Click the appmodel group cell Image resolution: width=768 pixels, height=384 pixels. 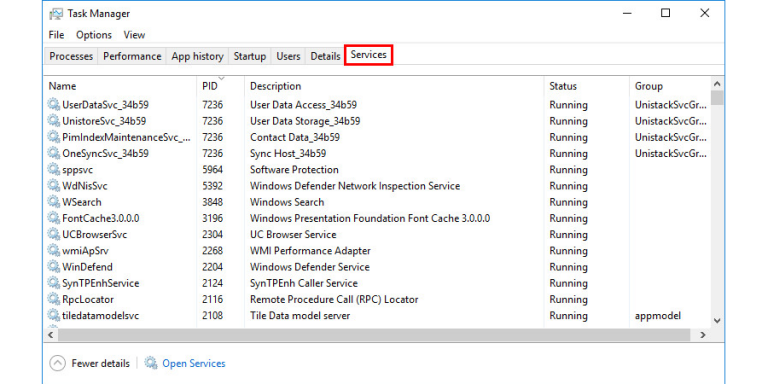tap(658, 316)
